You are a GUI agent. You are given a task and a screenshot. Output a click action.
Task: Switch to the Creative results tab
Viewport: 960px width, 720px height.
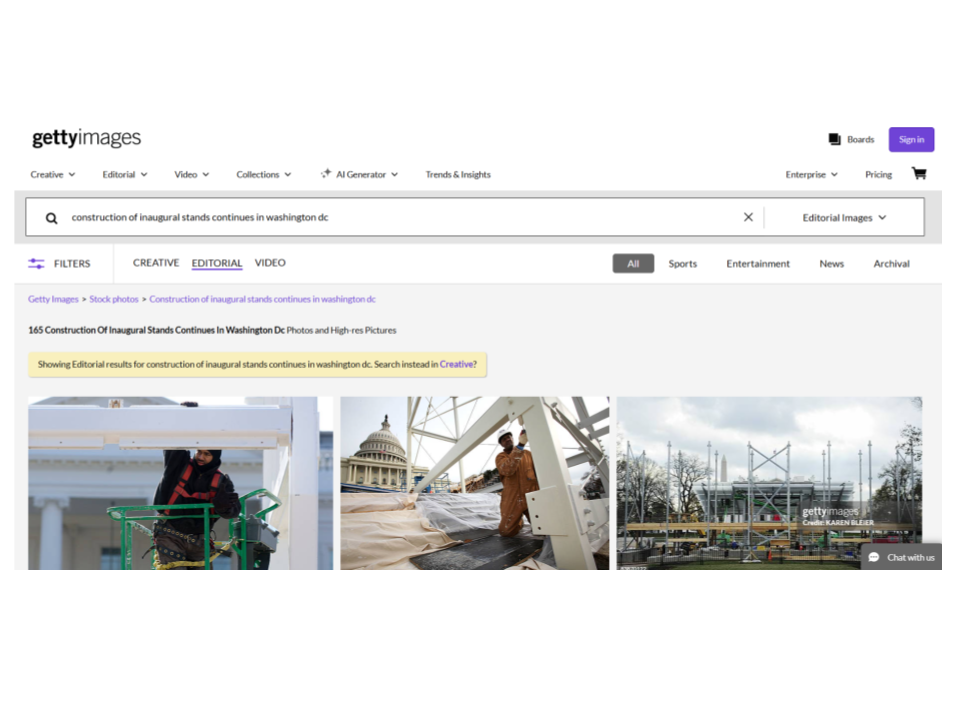156,263
